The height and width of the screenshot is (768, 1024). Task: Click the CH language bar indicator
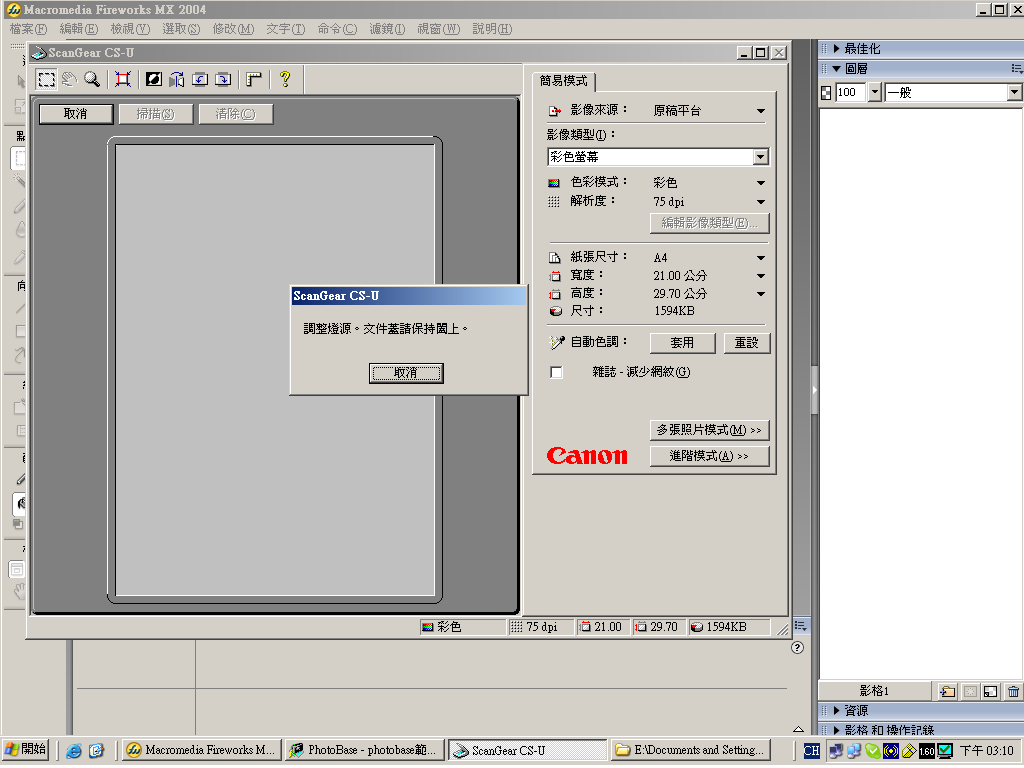[x=811, y=751]
